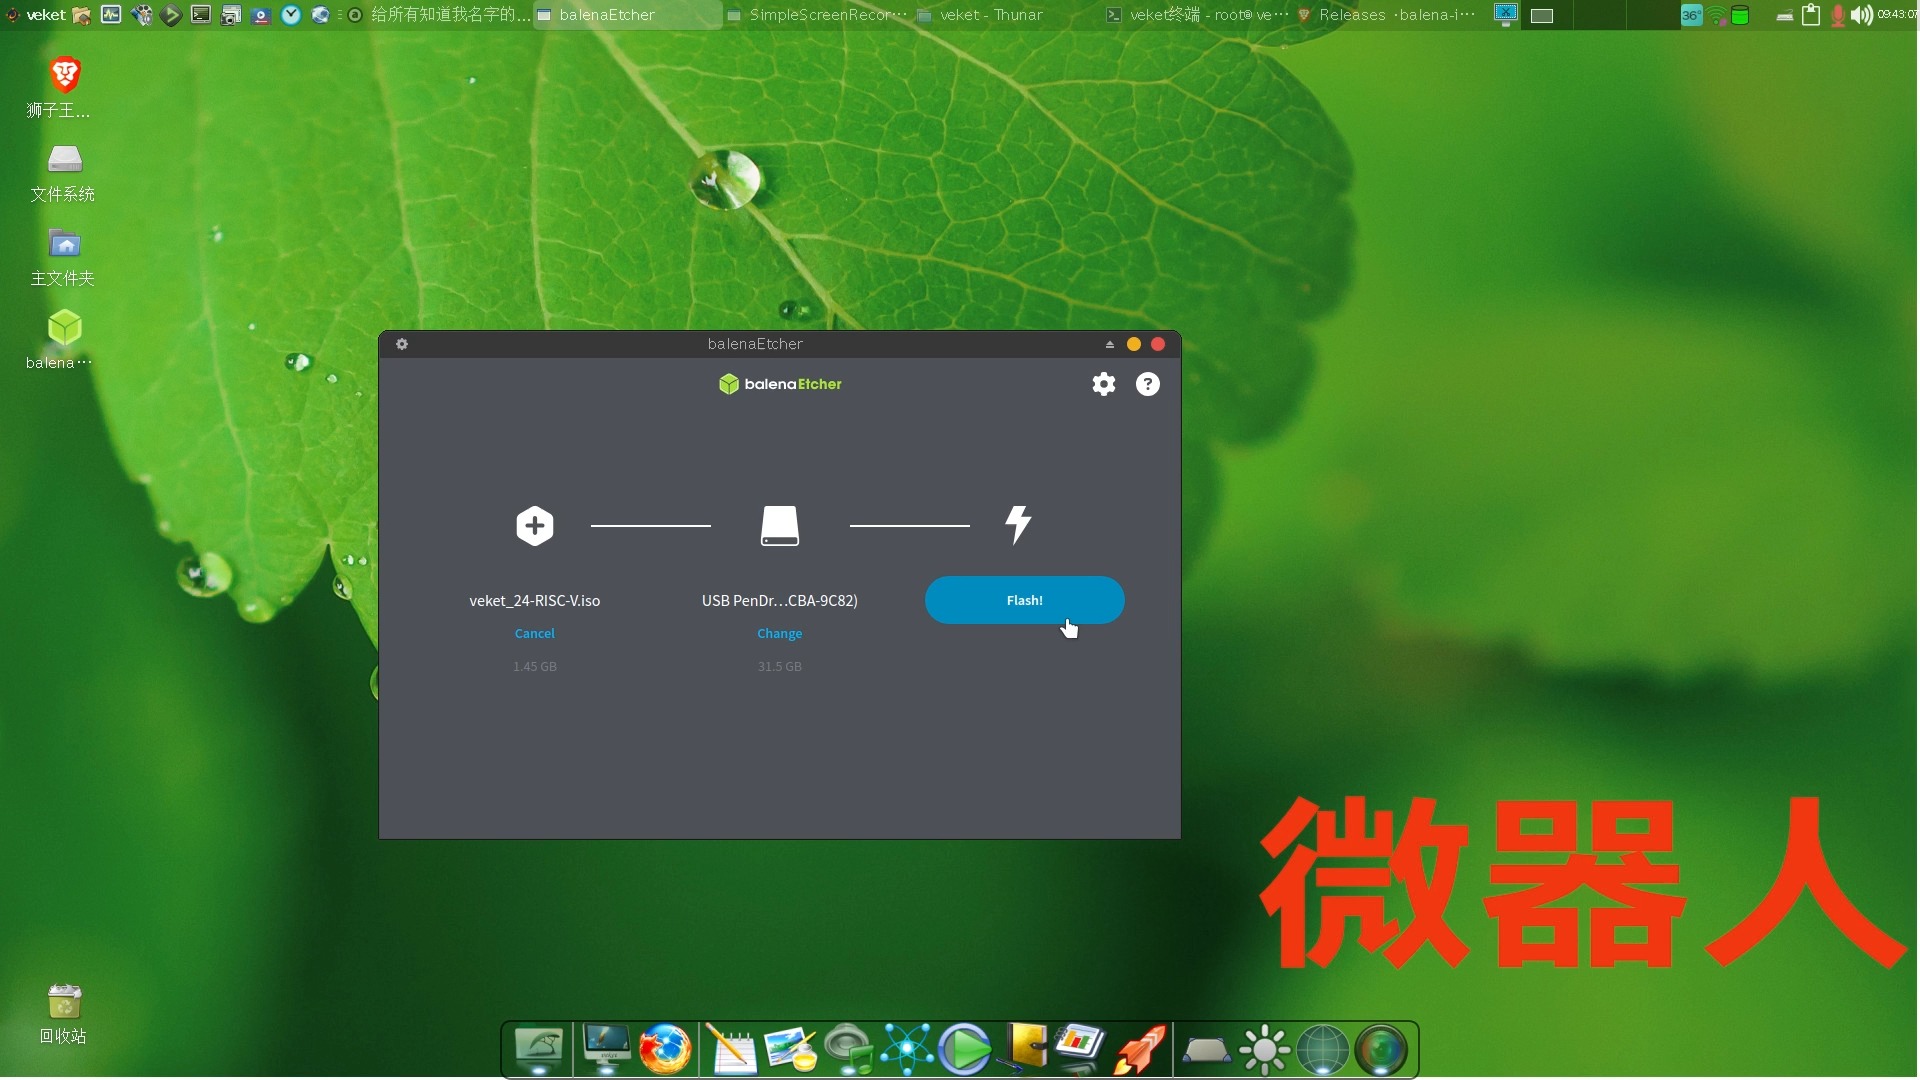
Task: Launch the image painter app from dock
Action: (790, 1050)
